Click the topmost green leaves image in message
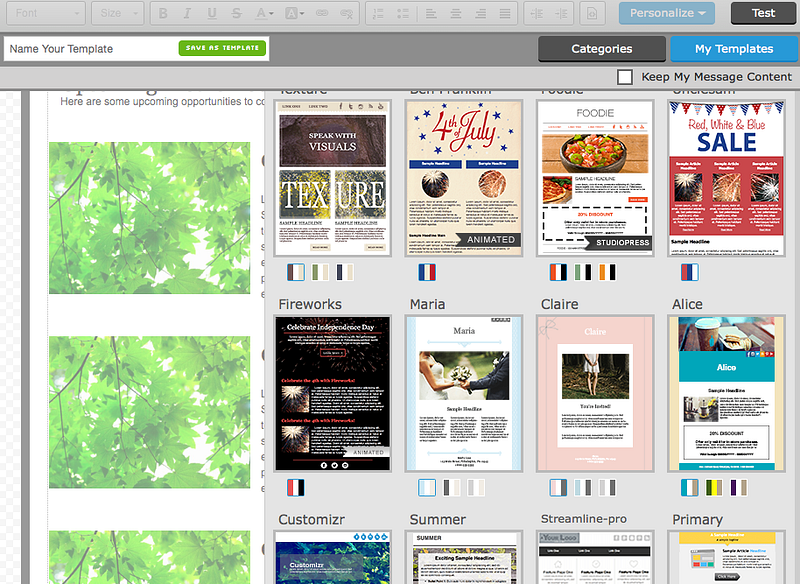 149,218
